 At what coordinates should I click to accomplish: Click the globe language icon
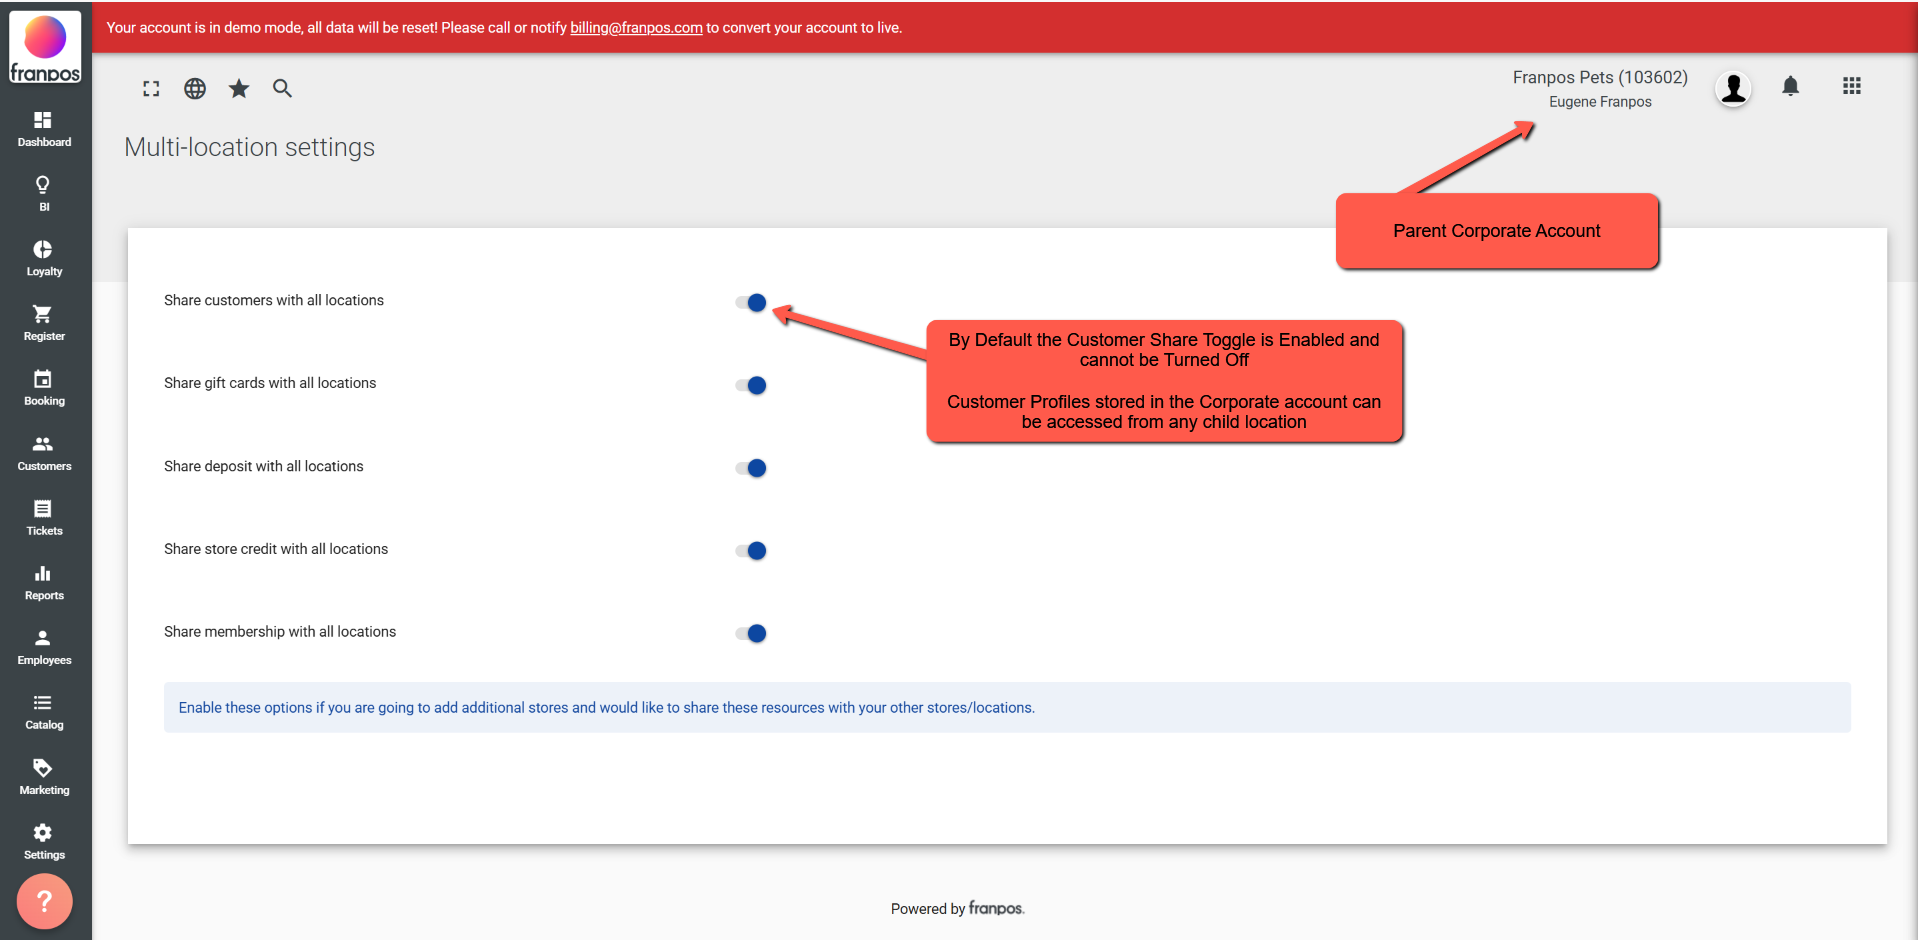(195, 89)
